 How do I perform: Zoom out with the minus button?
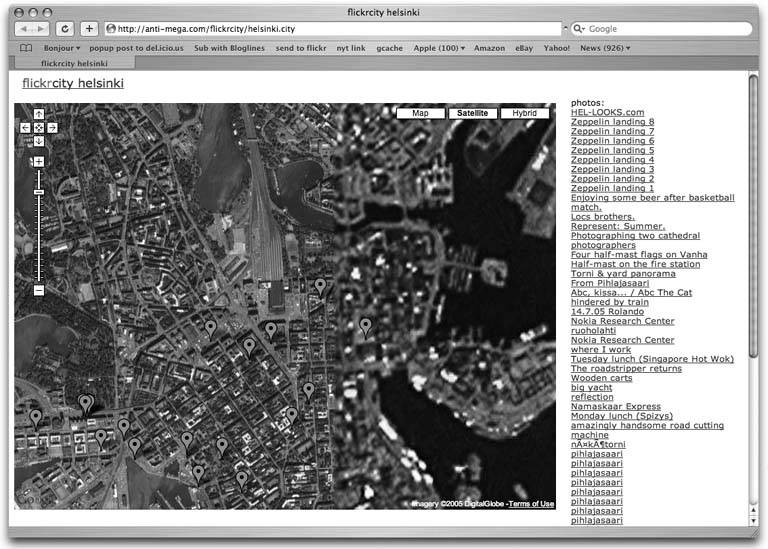[x=39, y=290]
